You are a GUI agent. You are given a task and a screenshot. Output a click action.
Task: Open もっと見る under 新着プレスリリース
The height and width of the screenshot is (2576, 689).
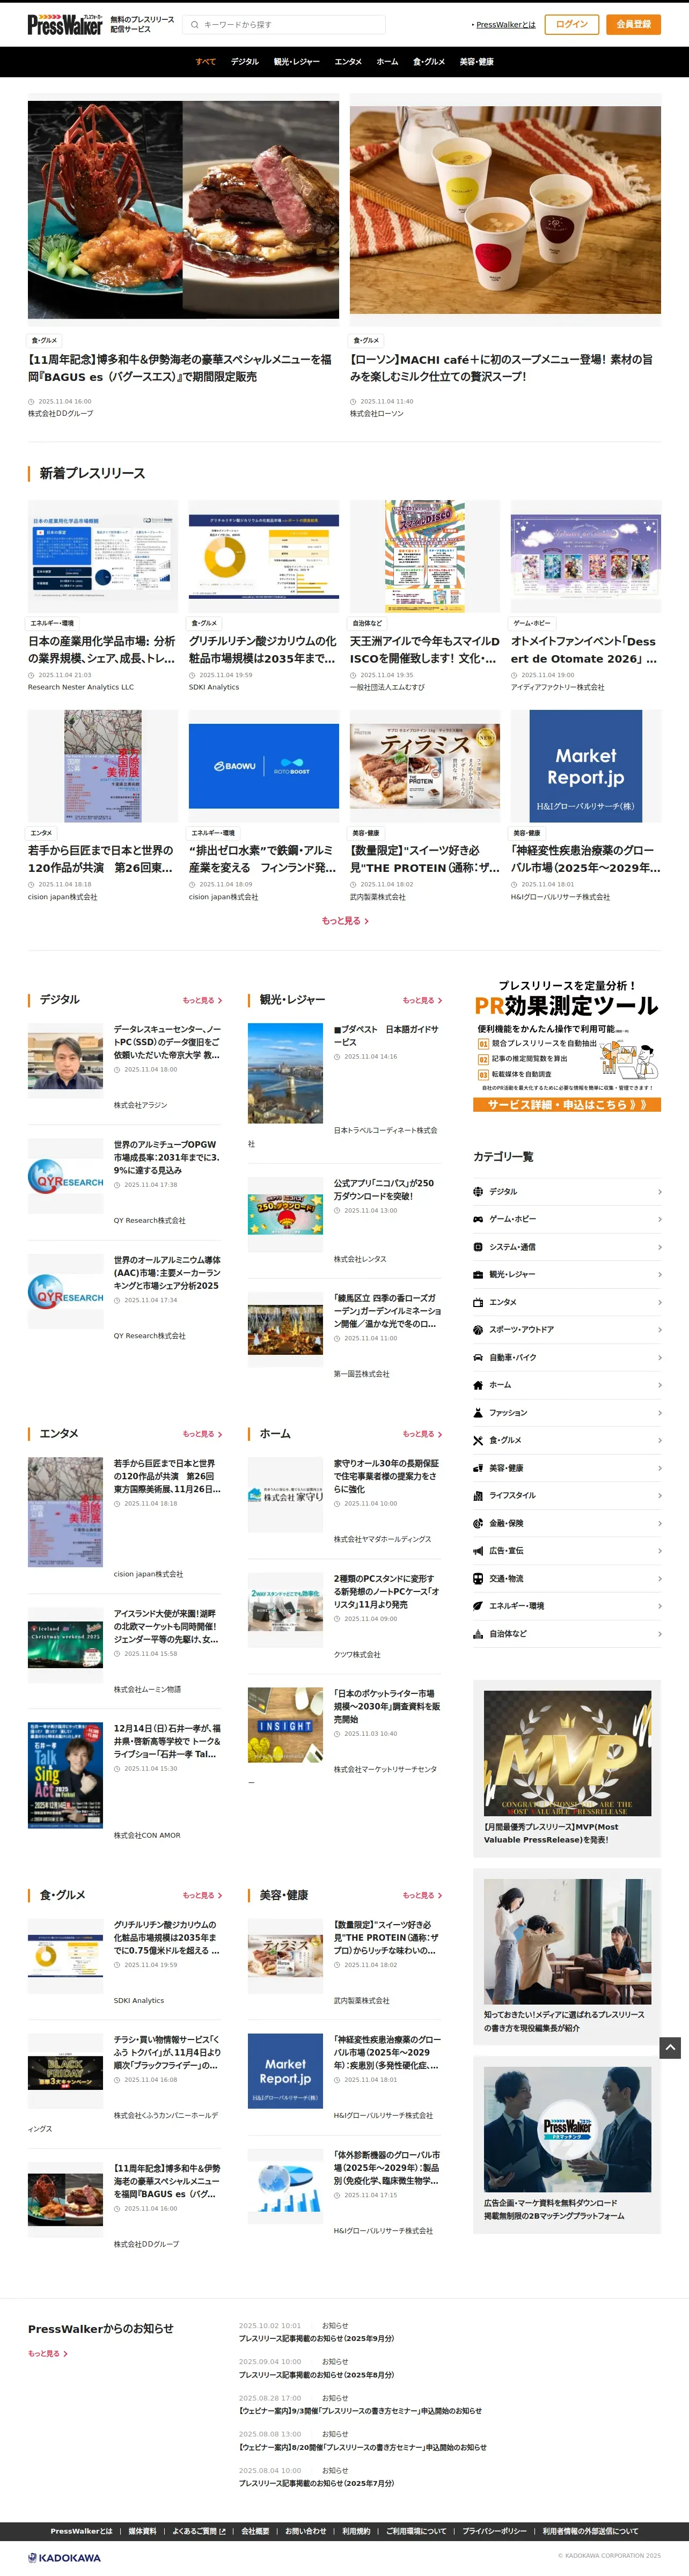[344, 920]
